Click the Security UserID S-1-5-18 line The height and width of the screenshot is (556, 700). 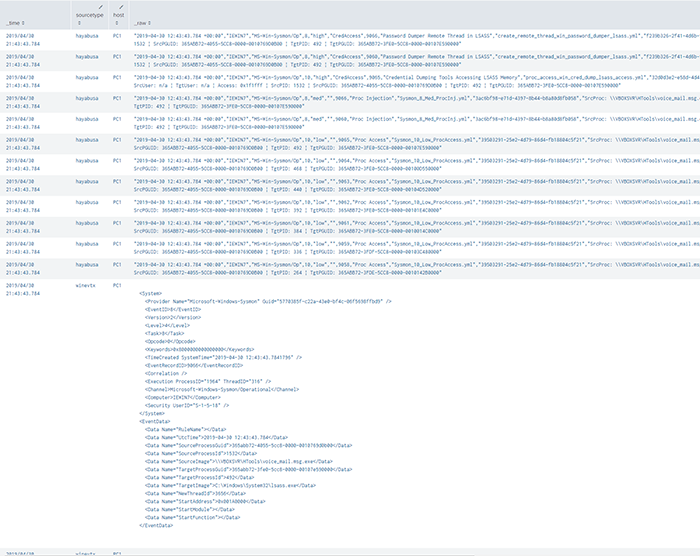click(x=187, y=406)
